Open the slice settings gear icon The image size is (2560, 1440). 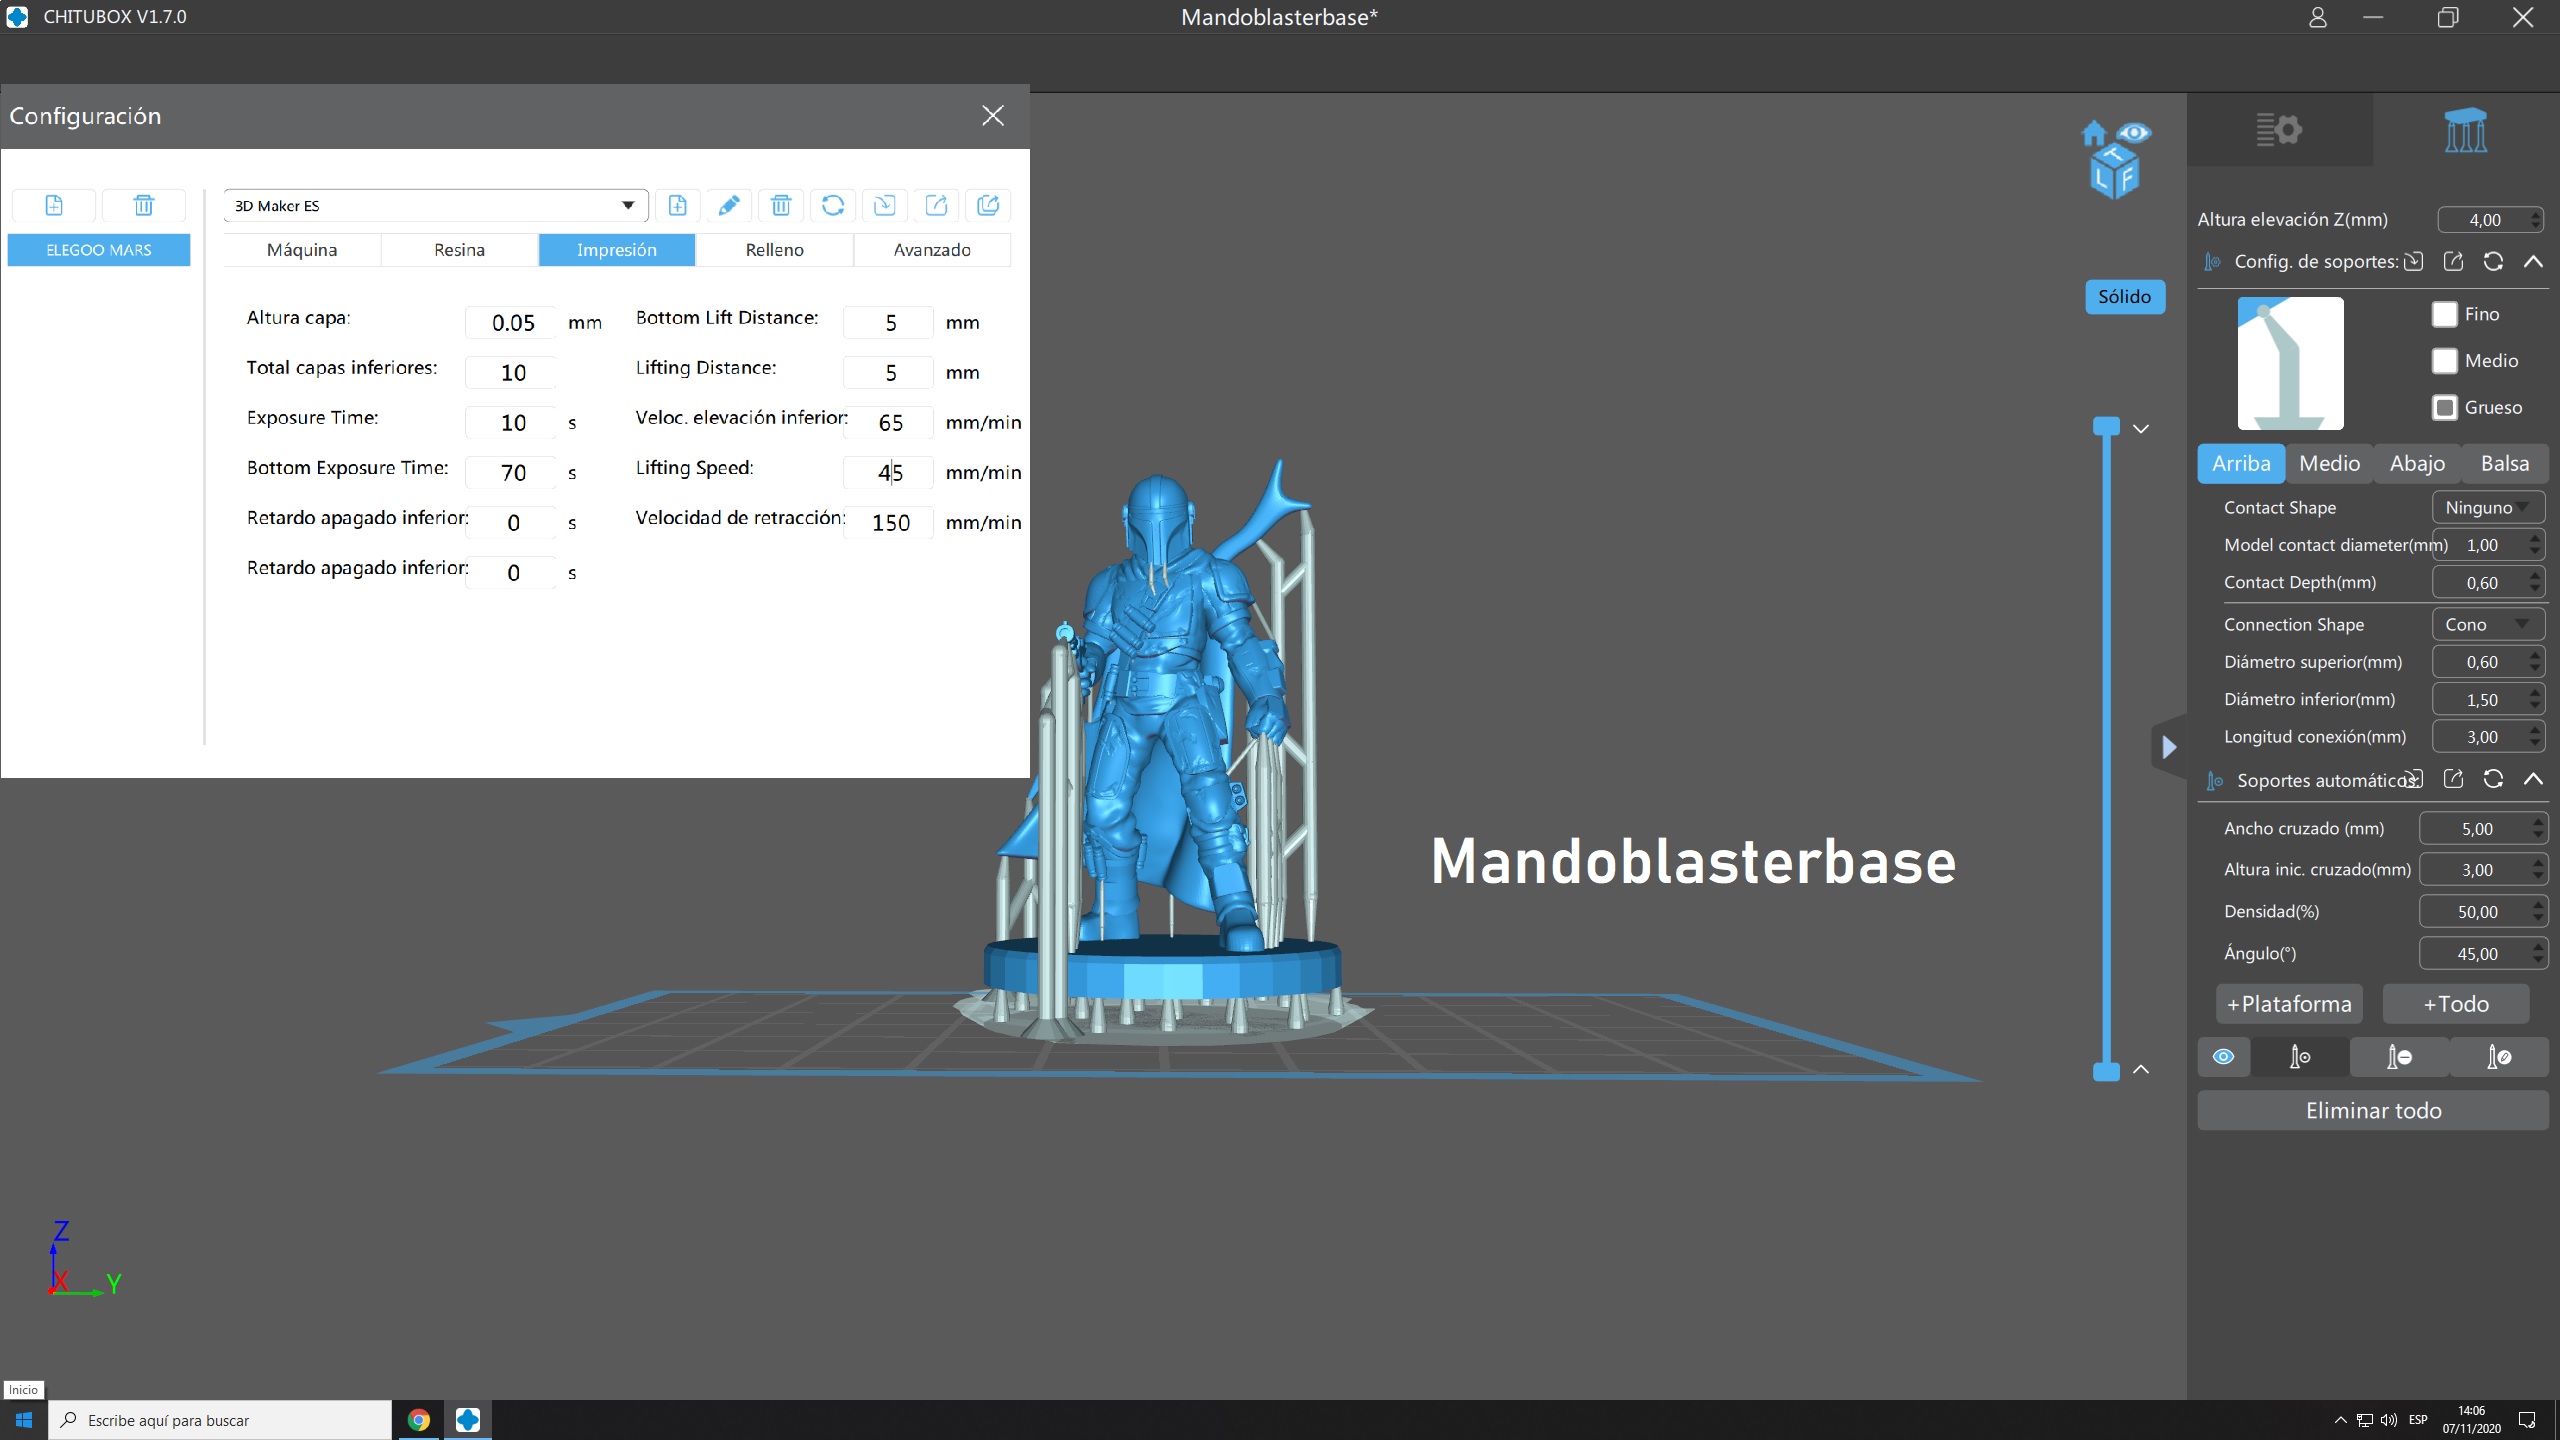tap(2279, 130)
